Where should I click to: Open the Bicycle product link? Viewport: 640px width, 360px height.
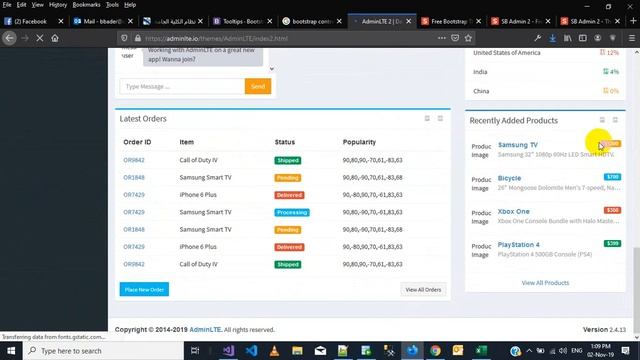tap(509, 178)
